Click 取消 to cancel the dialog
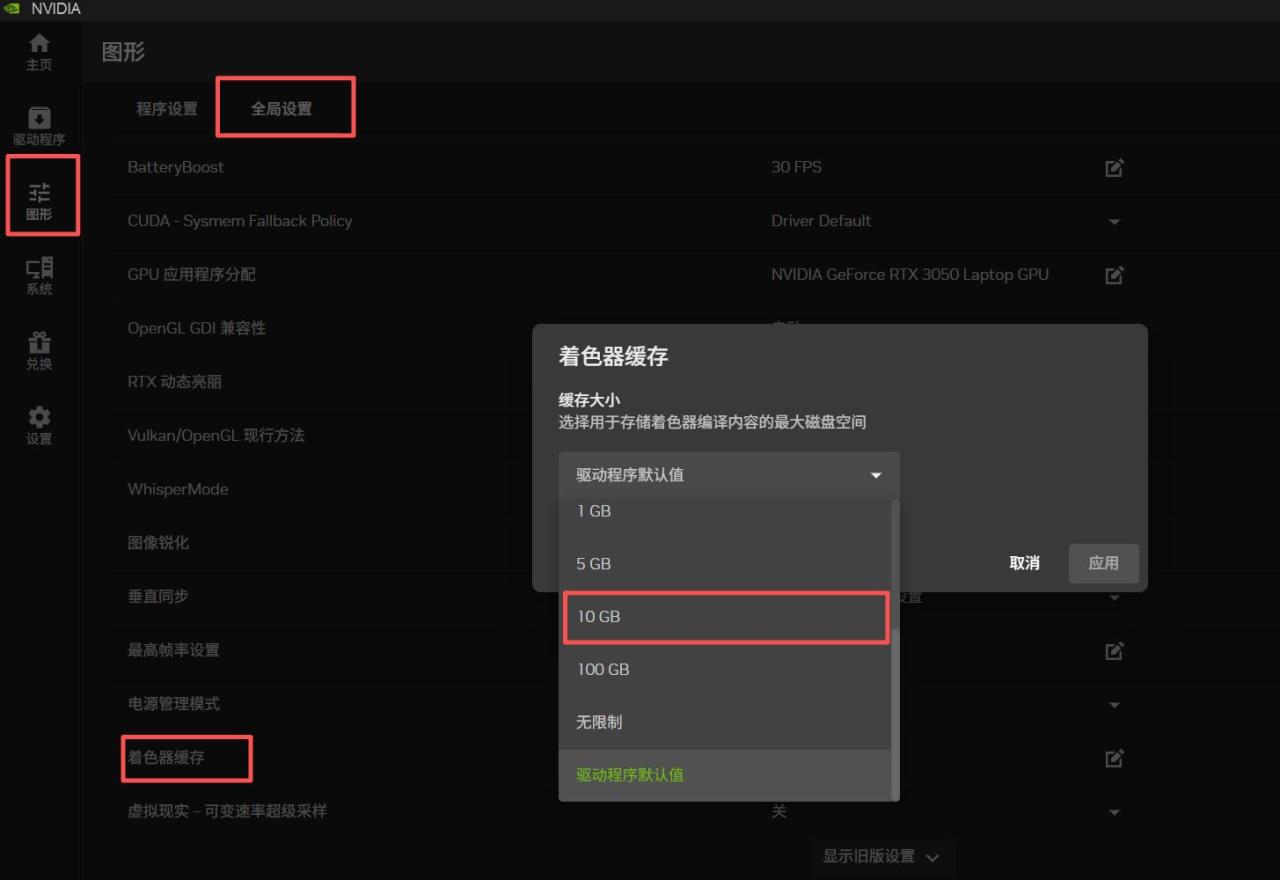 [x=1024, y=563]
